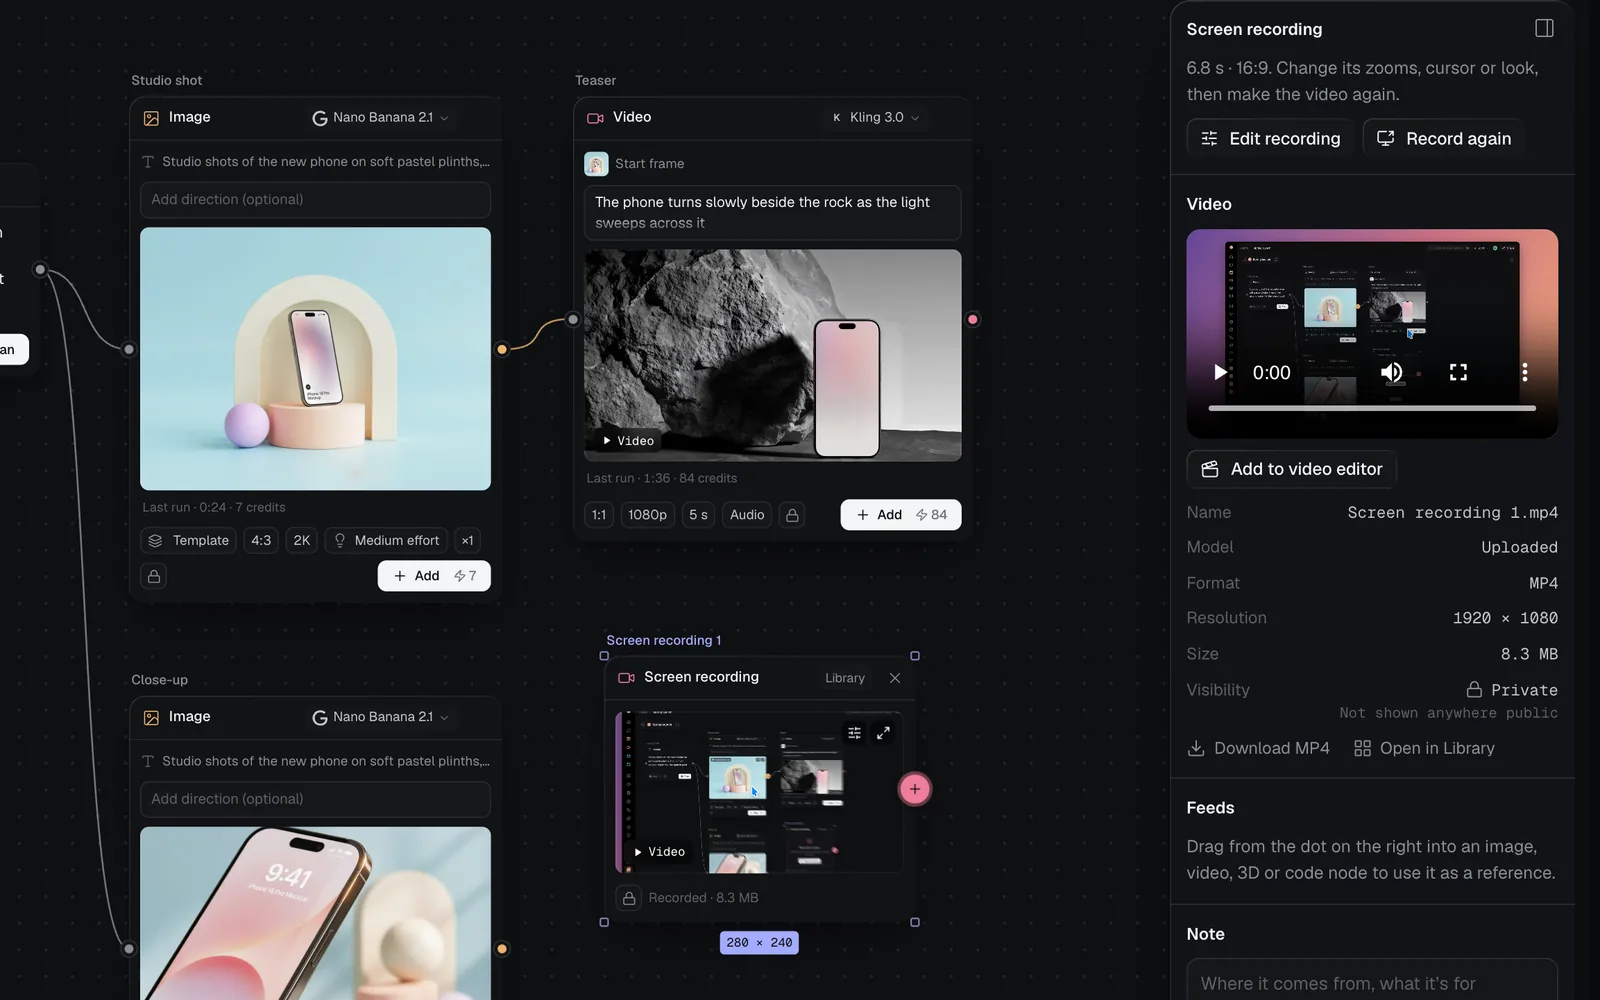
Task: Open the Kling 3.0 model dropdown
Action: (875, 117)
